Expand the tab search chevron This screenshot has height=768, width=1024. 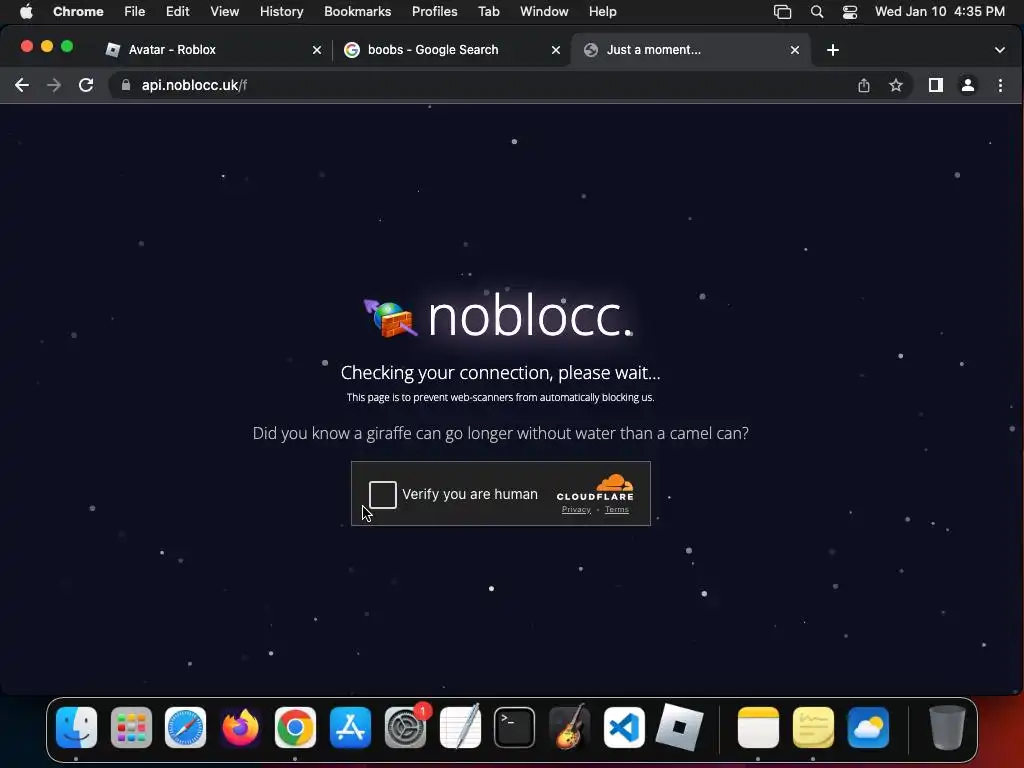click(1000, 50)
